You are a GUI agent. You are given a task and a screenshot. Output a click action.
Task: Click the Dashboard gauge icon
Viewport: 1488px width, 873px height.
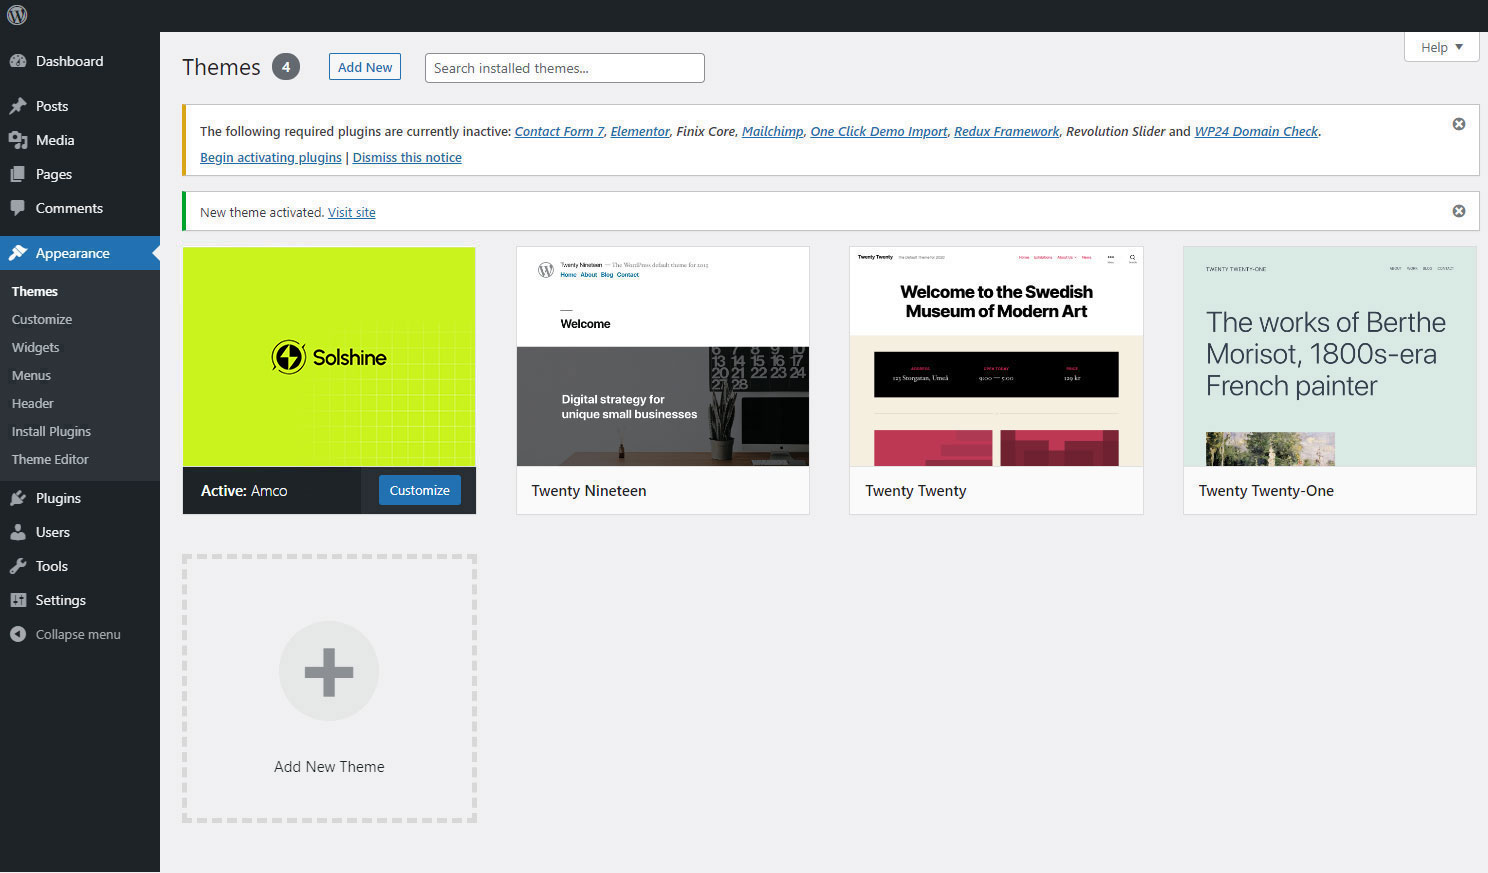(x=18, y=61)
